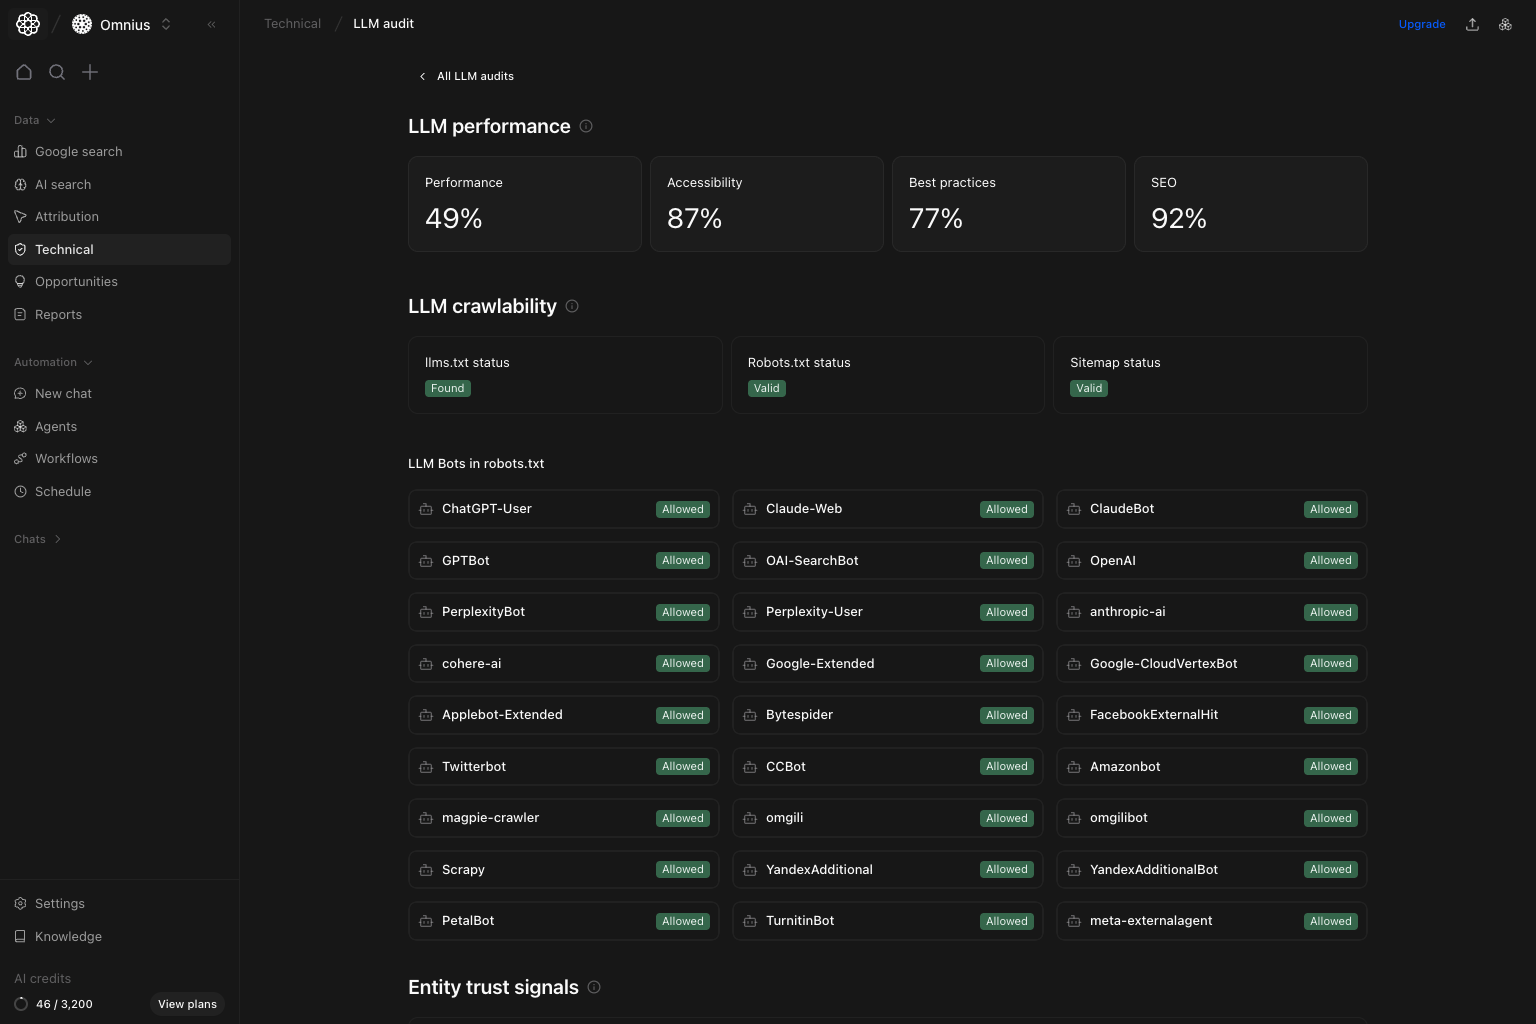
Task: Open Reports in the sidebar
Action: click(x=119, y=315)
